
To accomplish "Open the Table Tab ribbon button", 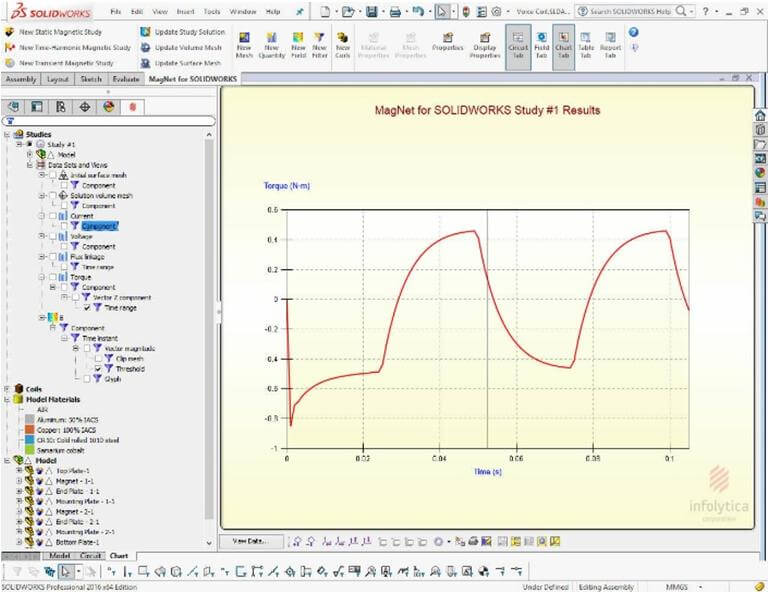I will coord(586,45).
